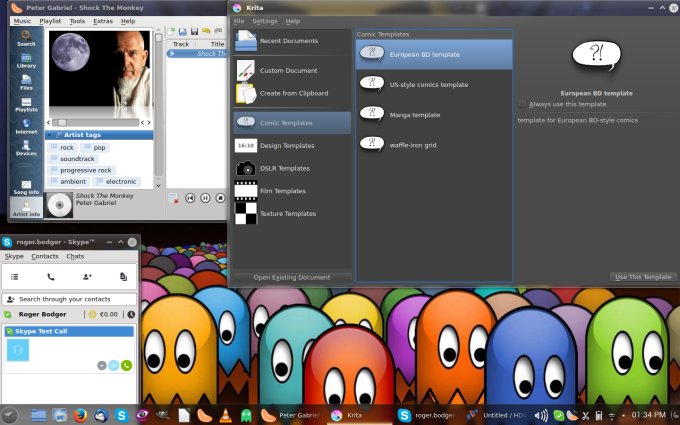Select the Manga template
This screenshot has width=680, height=425.
tap(414, 115)
